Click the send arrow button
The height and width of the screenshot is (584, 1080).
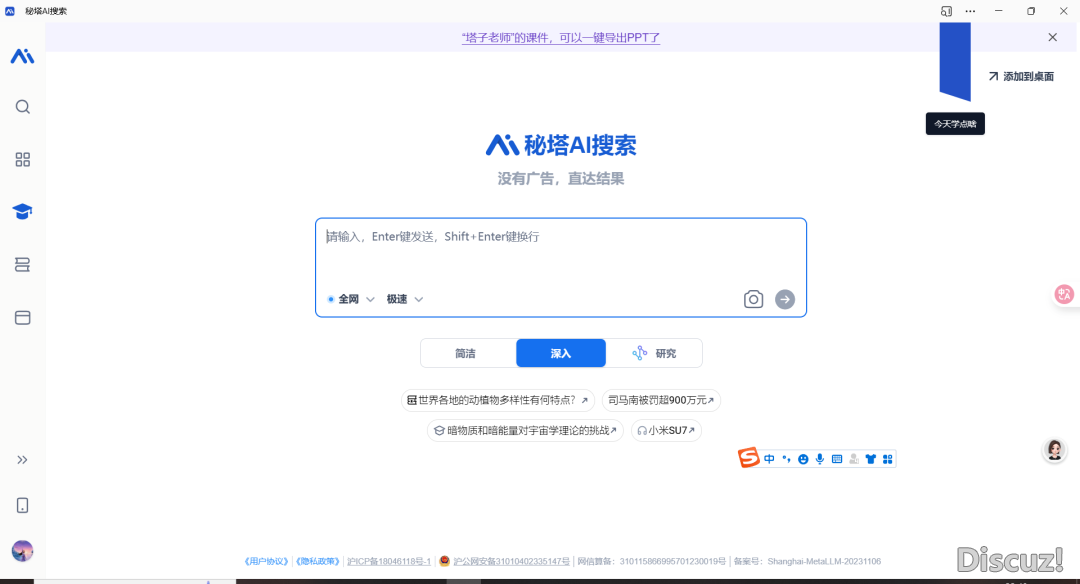tap(785, 299)
